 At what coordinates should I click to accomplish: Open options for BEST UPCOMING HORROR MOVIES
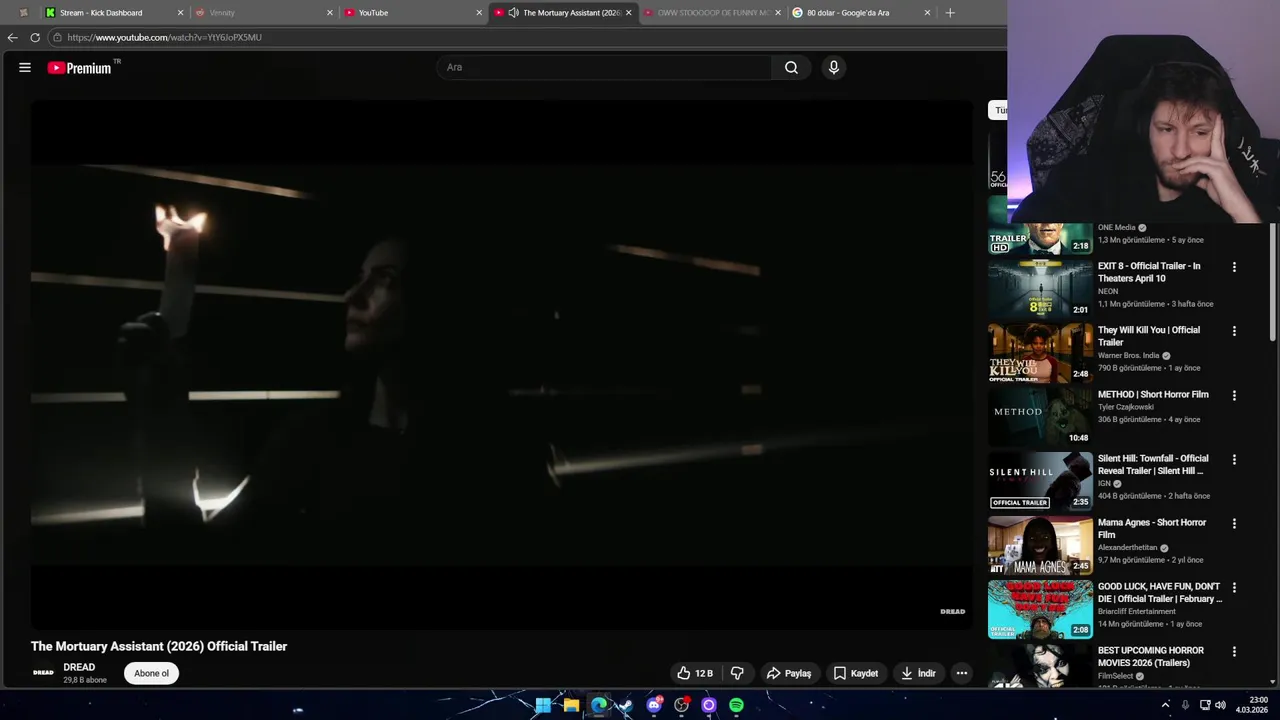tap(1234, 651)
